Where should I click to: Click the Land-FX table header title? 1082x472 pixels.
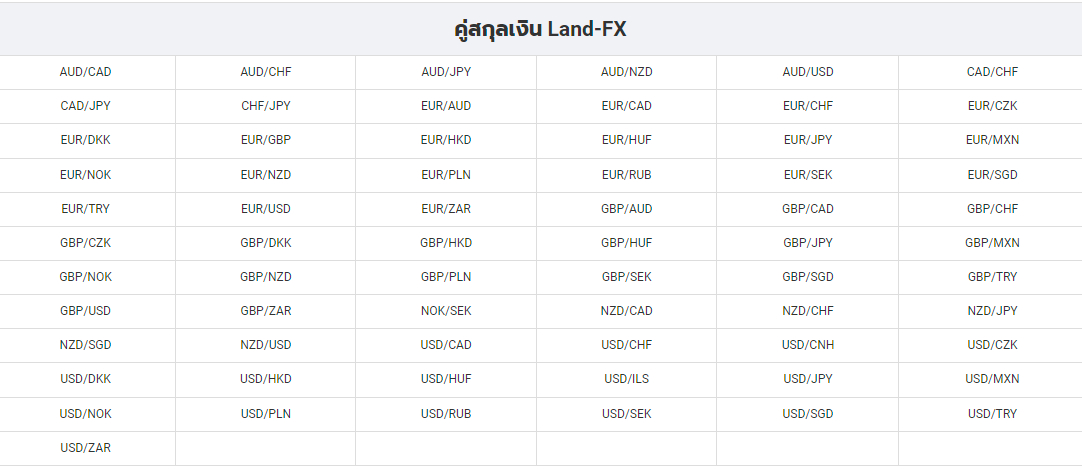pos(540,29)
